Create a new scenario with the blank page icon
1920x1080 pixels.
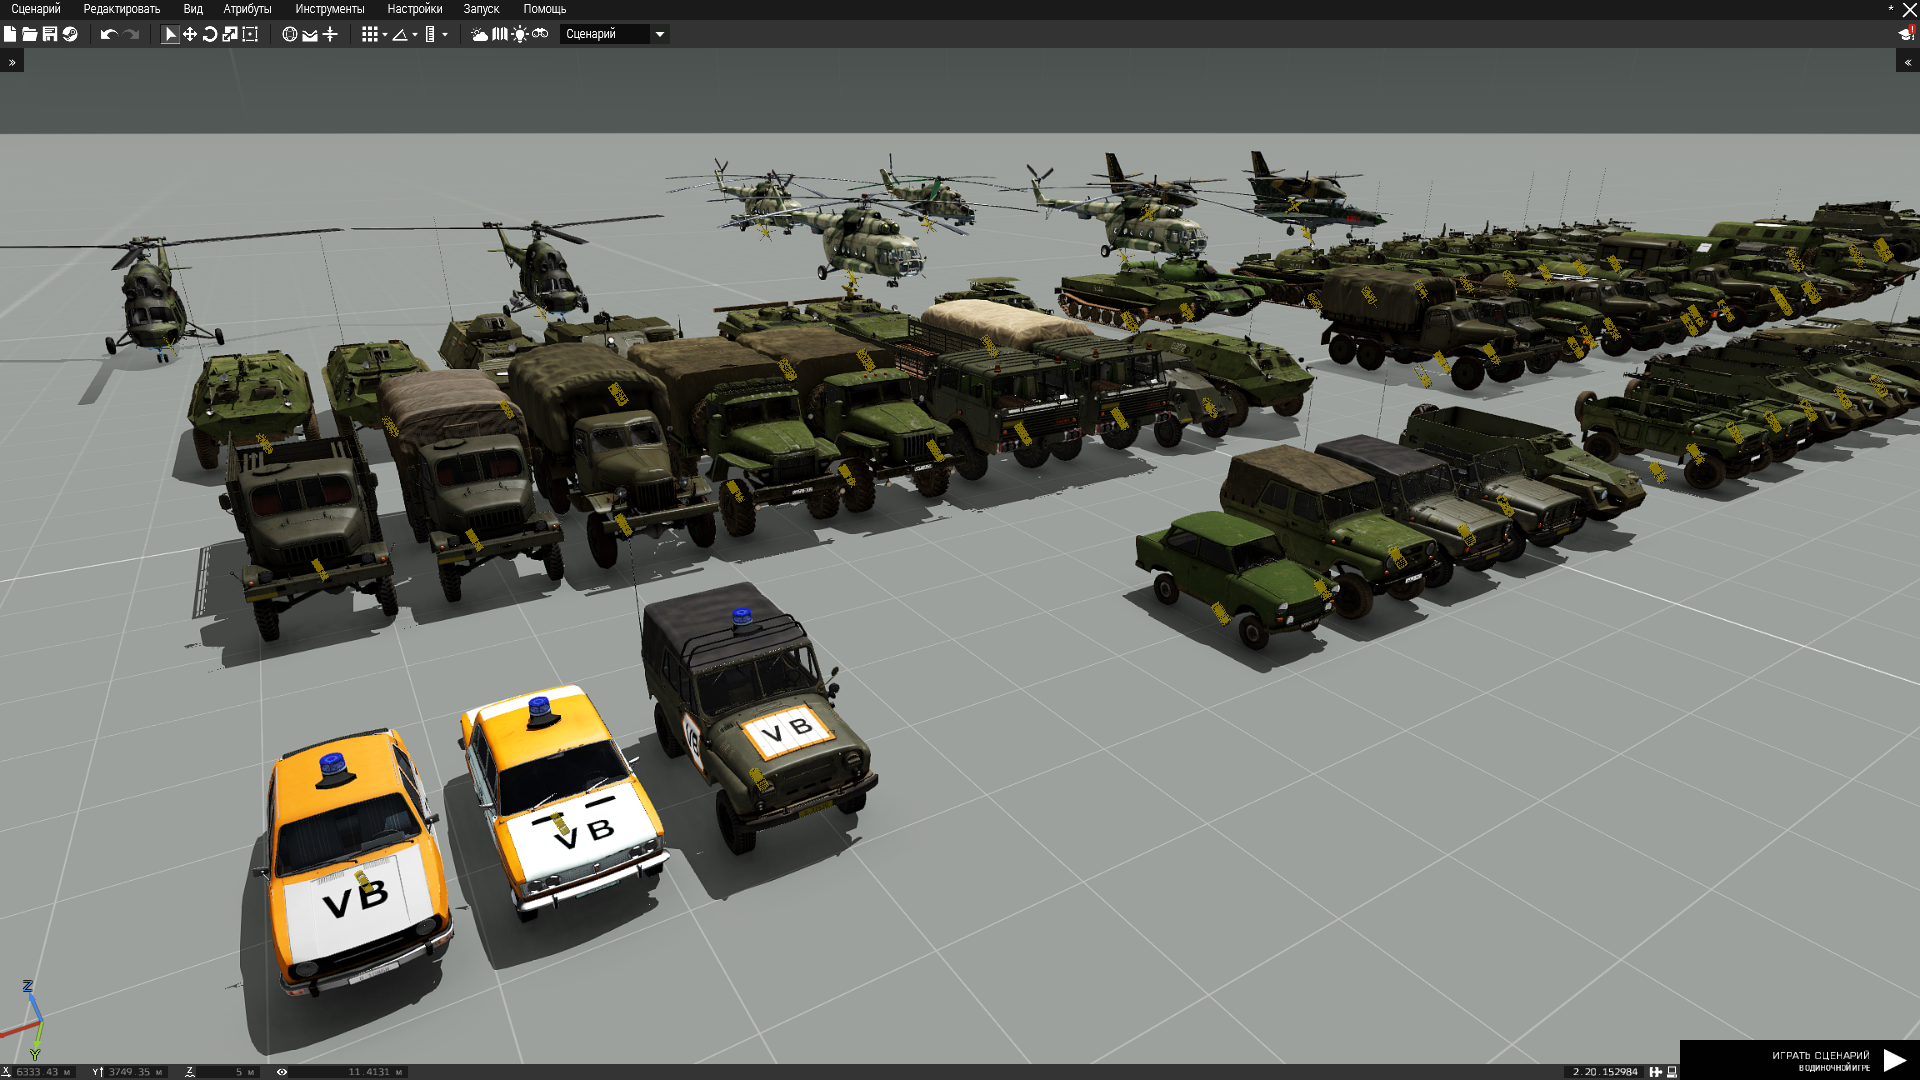[x=10, y=34]
